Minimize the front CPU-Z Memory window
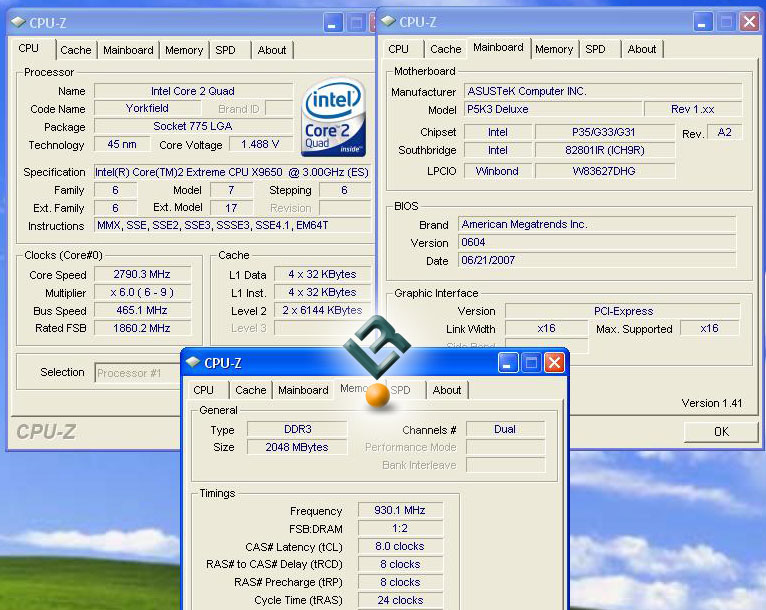The width and height of the screenshot is (766, 610). click(509, 362)
